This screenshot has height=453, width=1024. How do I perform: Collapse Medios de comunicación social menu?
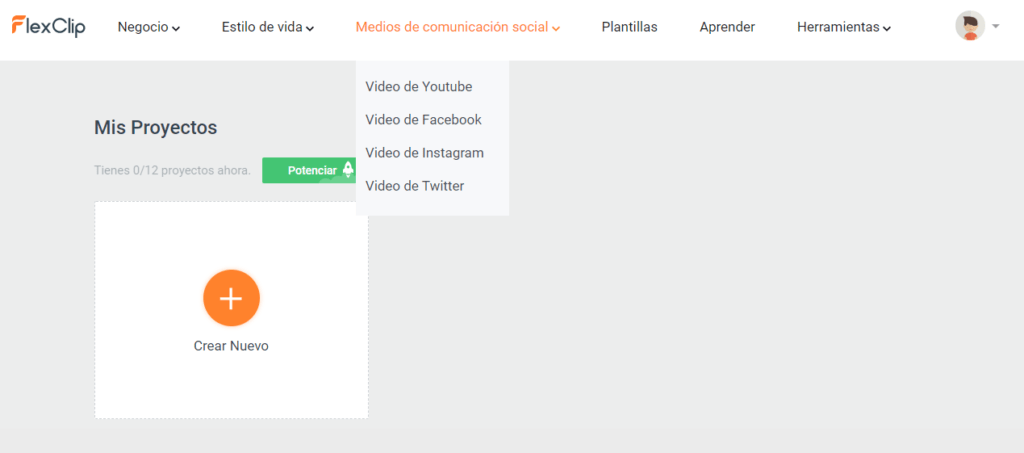[458, 27]
